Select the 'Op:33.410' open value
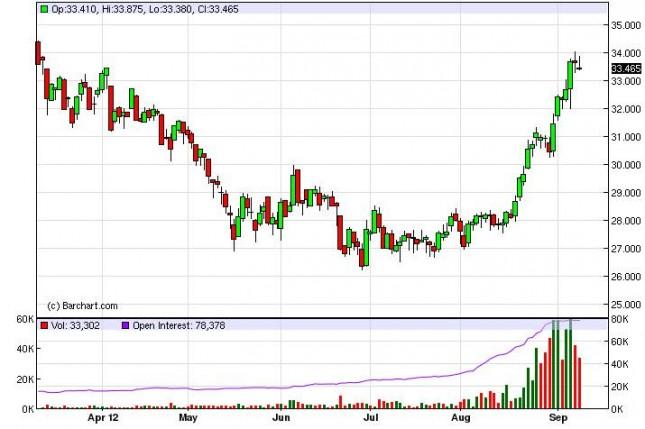This screenshot has height=429, width=645. (x=75, y=9)
